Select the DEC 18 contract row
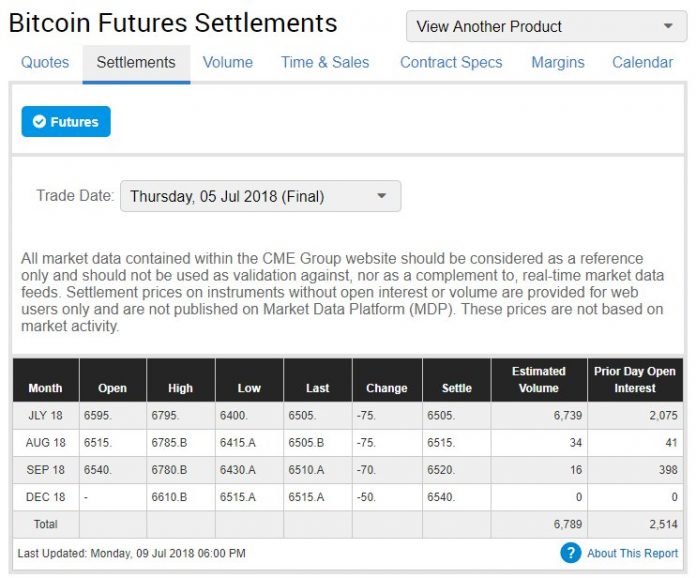The height and width of the screenshot is (578, 696). 45,497
